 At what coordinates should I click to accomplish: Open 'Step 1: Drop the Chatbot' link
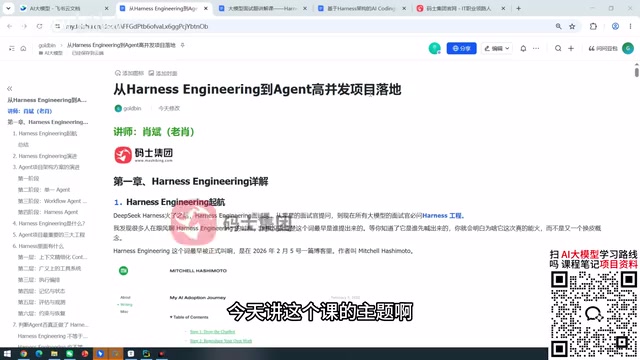212,332
